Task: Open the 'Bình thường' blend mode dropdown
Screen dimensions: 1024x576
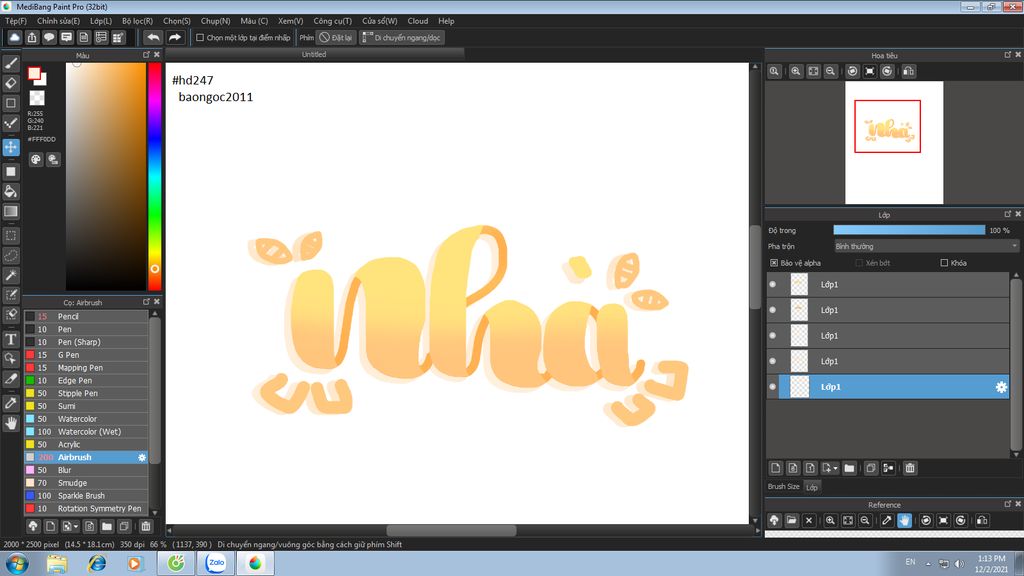Action: (x=926, y=246)
